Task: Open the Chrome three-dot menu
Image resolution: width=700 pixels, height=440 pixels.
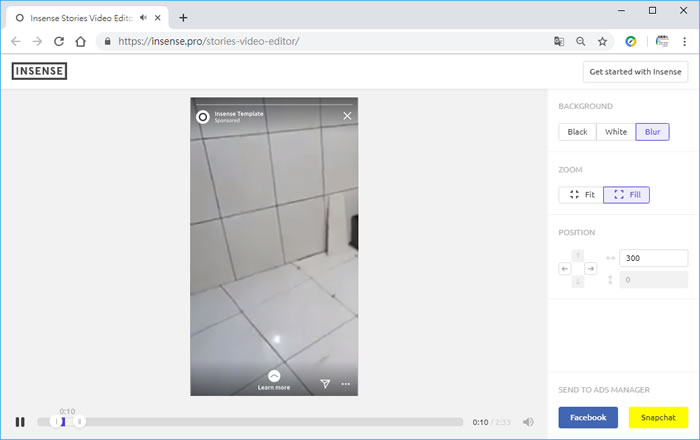Action: pos(684,42)
